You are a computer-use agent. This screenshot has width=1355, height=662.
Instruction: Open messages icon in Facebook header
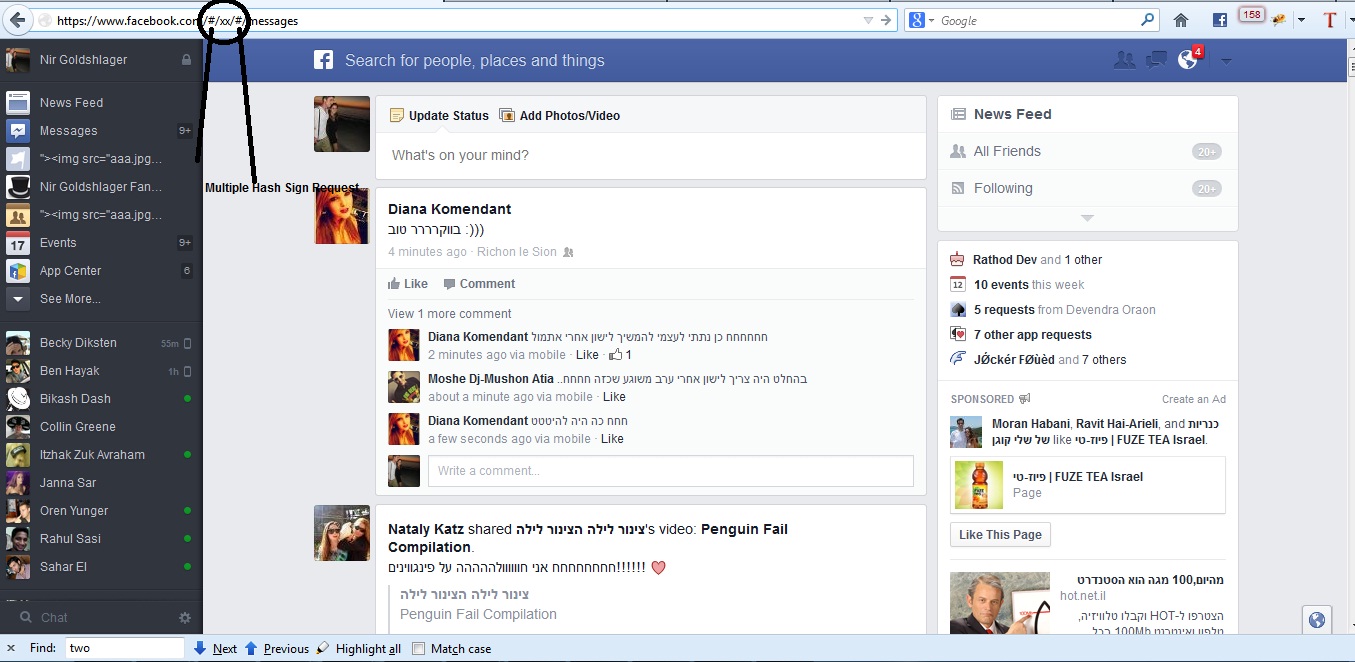1157,61
